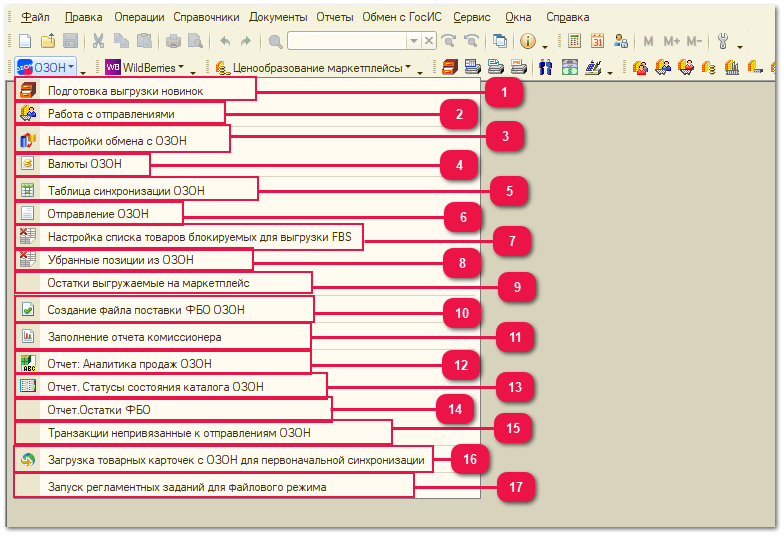Image resolution: width=784 pixels, height=536 pixels.
Task: Click the Redo arrow icon
Action: point(246,42)
